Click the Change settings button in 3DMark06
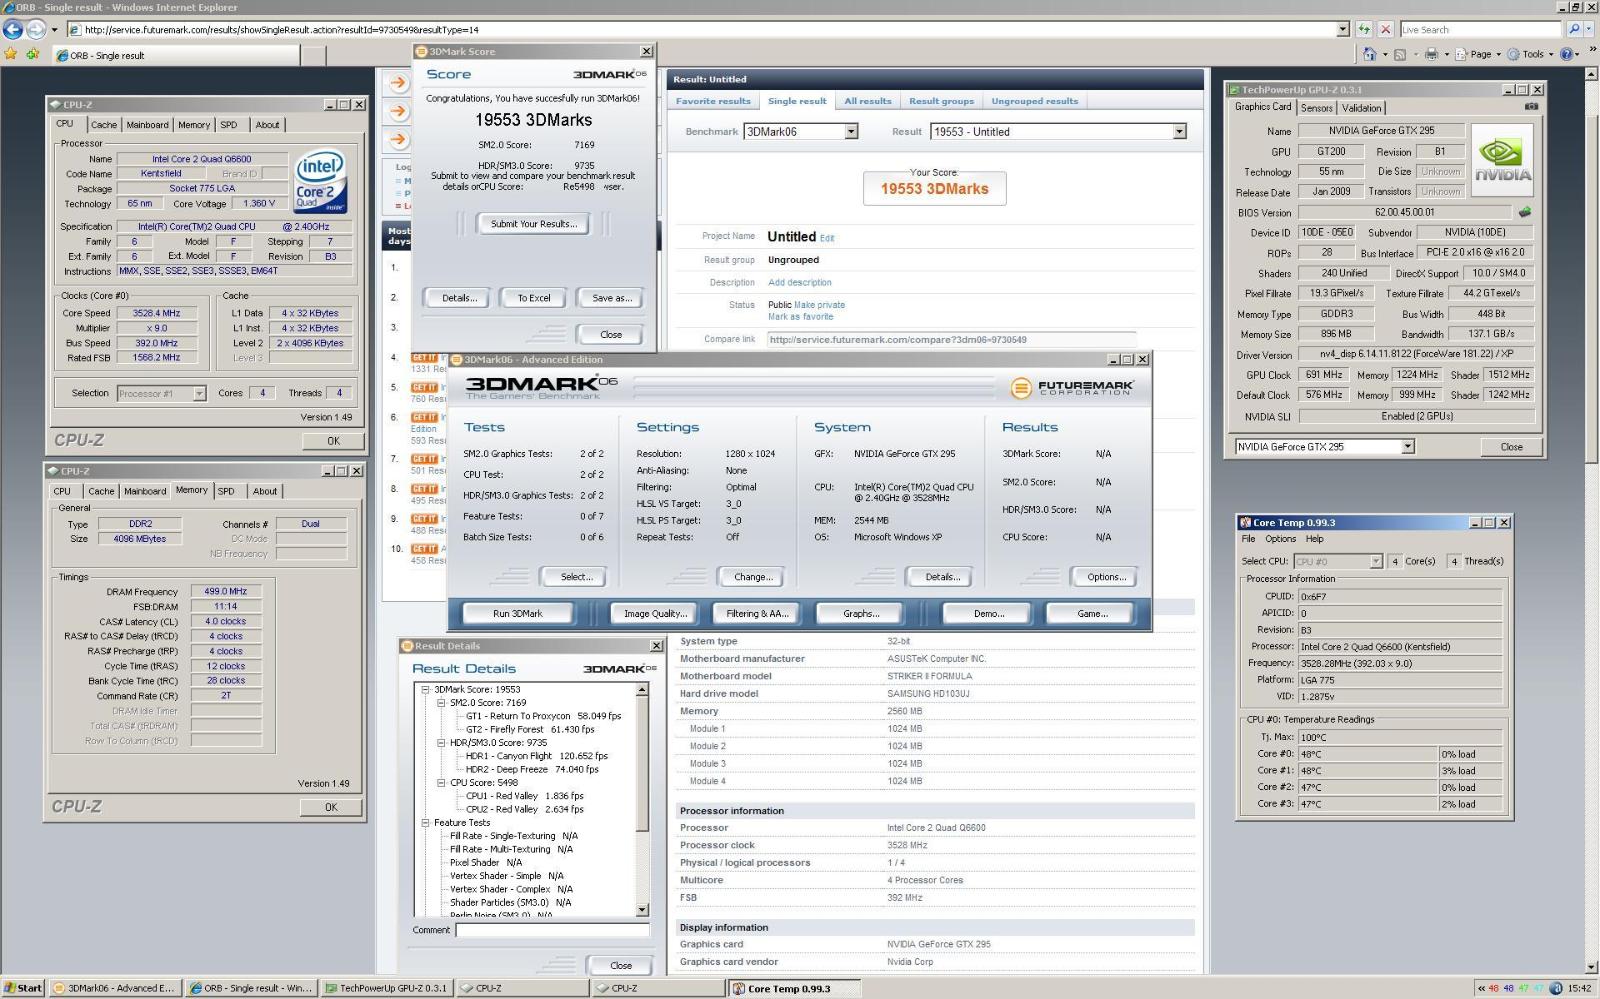Image resolution: width=1600 pixels, height=999 pixels. click(753, 577)
